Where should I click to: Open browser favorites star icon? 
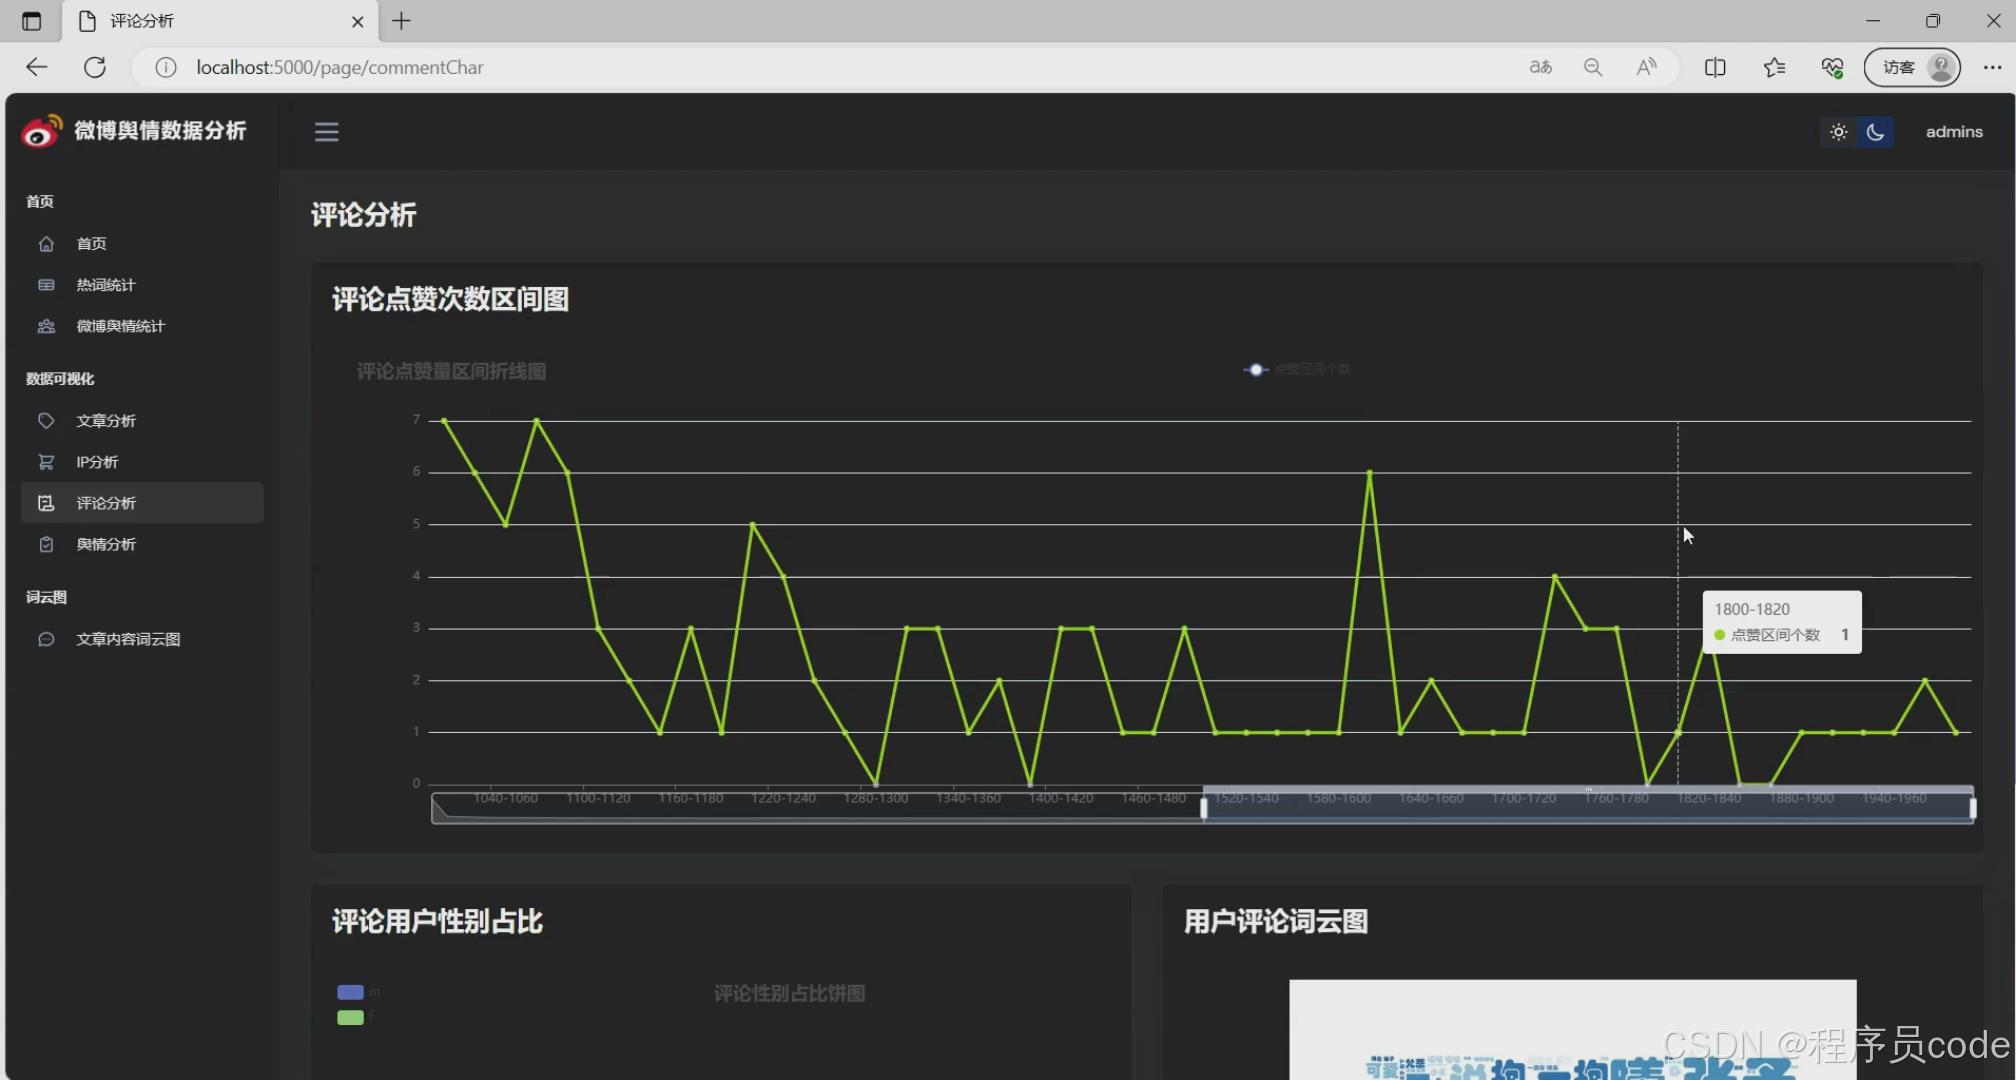click(1774, 67)
